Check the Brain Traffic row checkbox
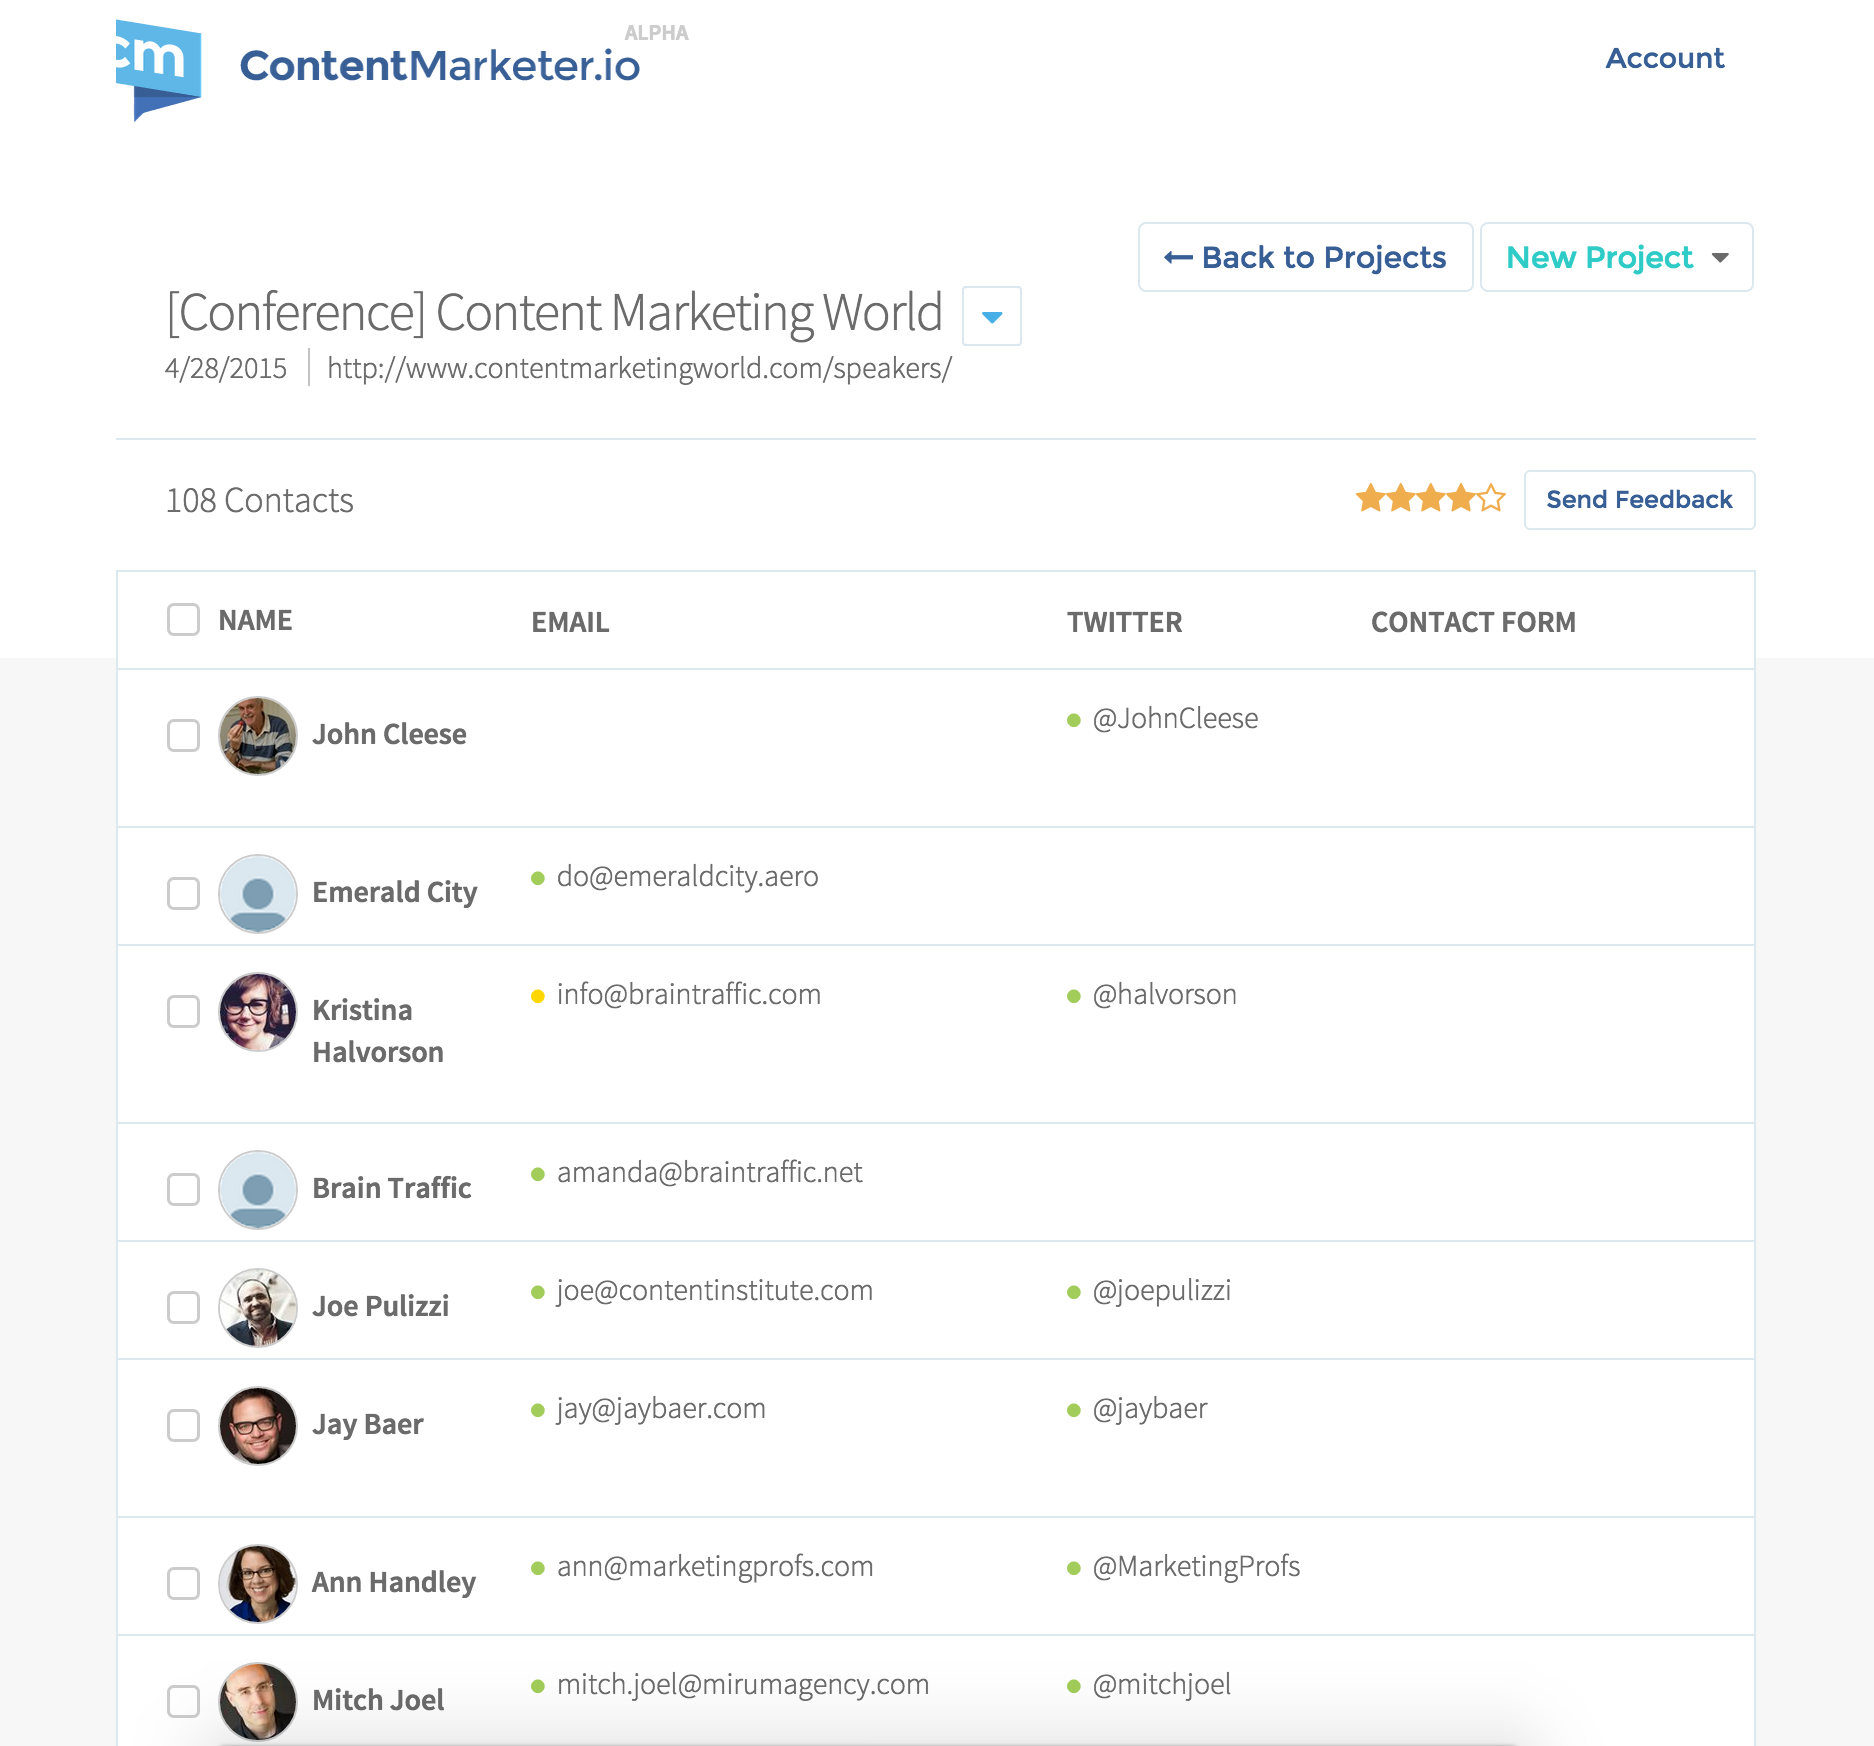 click(183, 1189)
